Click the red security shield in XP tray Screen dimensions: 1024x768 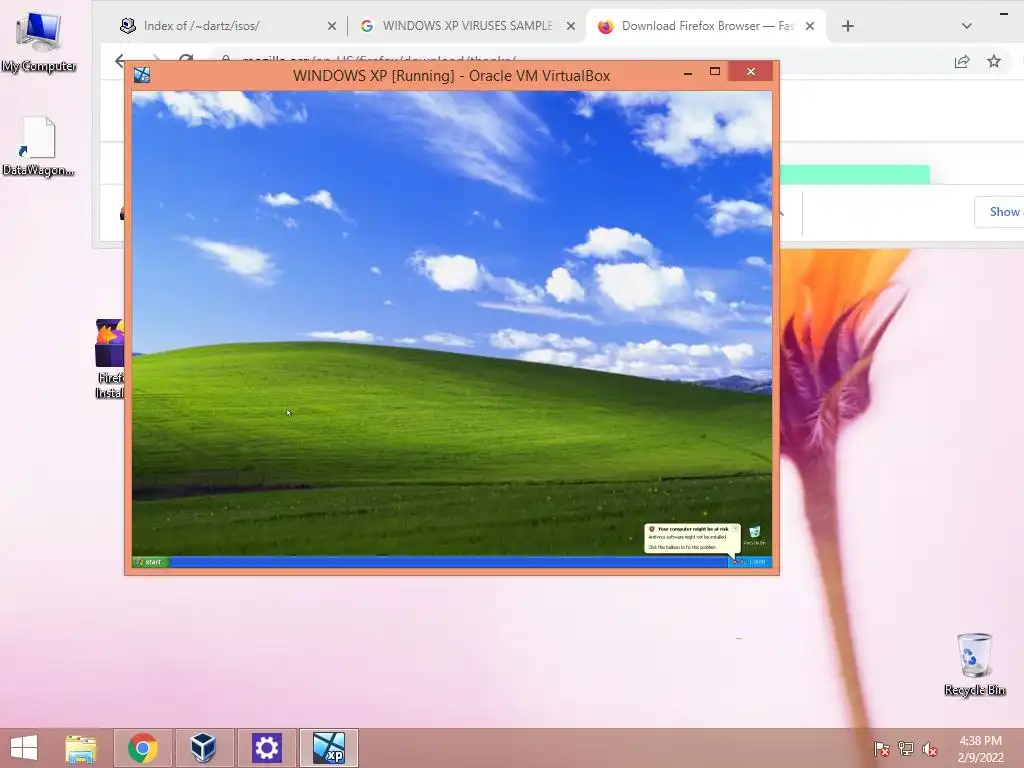click(735, 562)
